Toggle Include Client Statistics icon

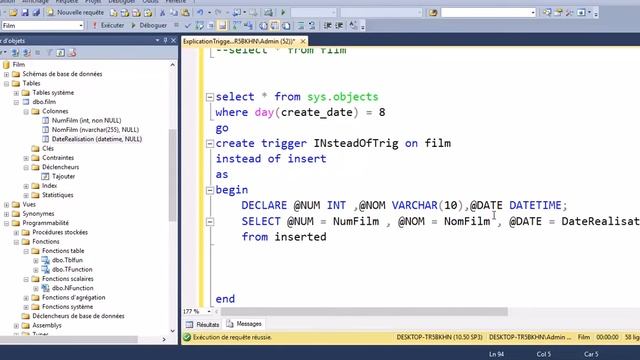248,26
